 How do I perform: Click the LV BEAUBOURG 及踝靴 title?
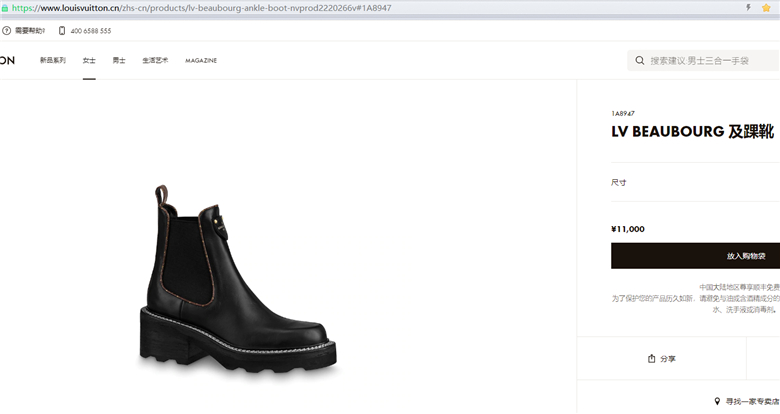692,132
